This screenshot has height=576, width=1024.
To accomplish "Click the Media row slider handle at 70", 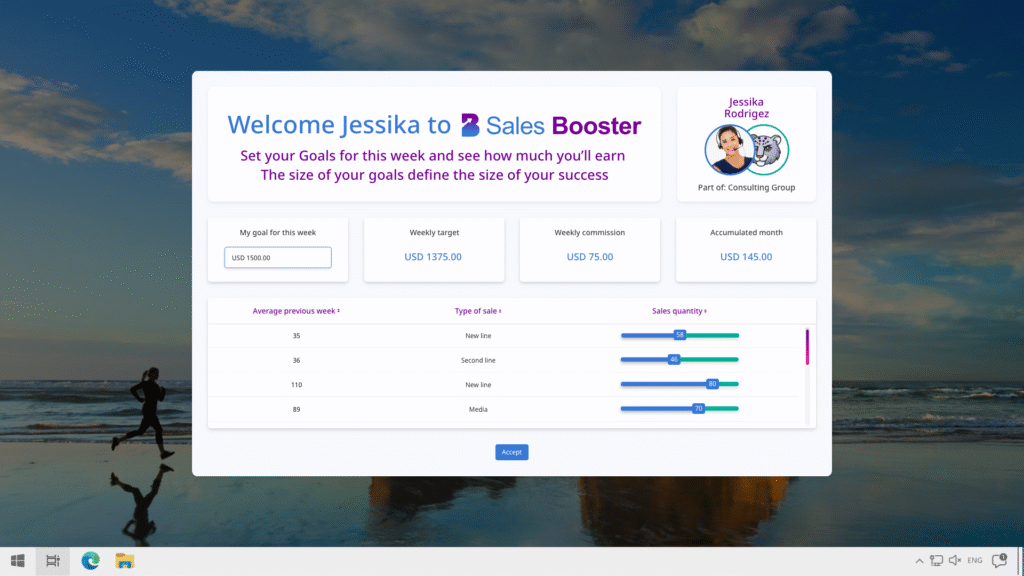I will (698, 408).
